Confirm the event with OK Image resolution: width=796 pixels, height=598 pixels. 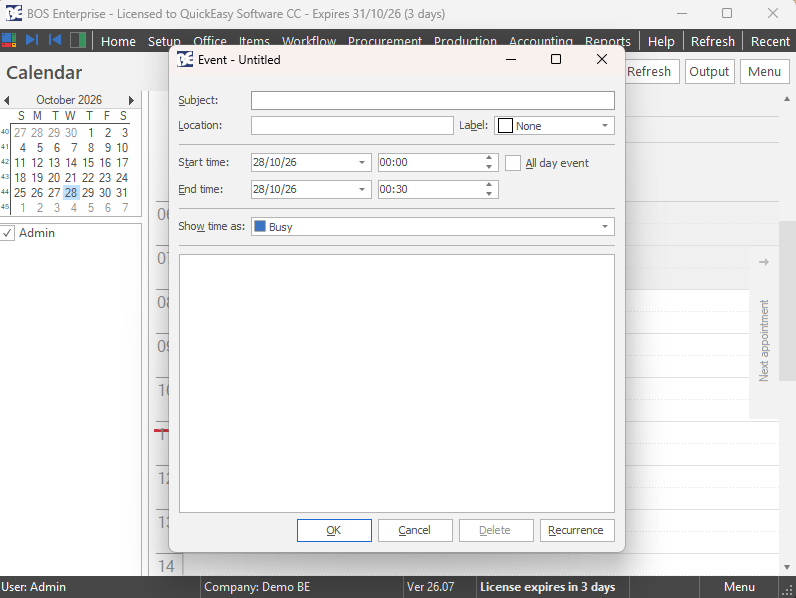(334, 530)
